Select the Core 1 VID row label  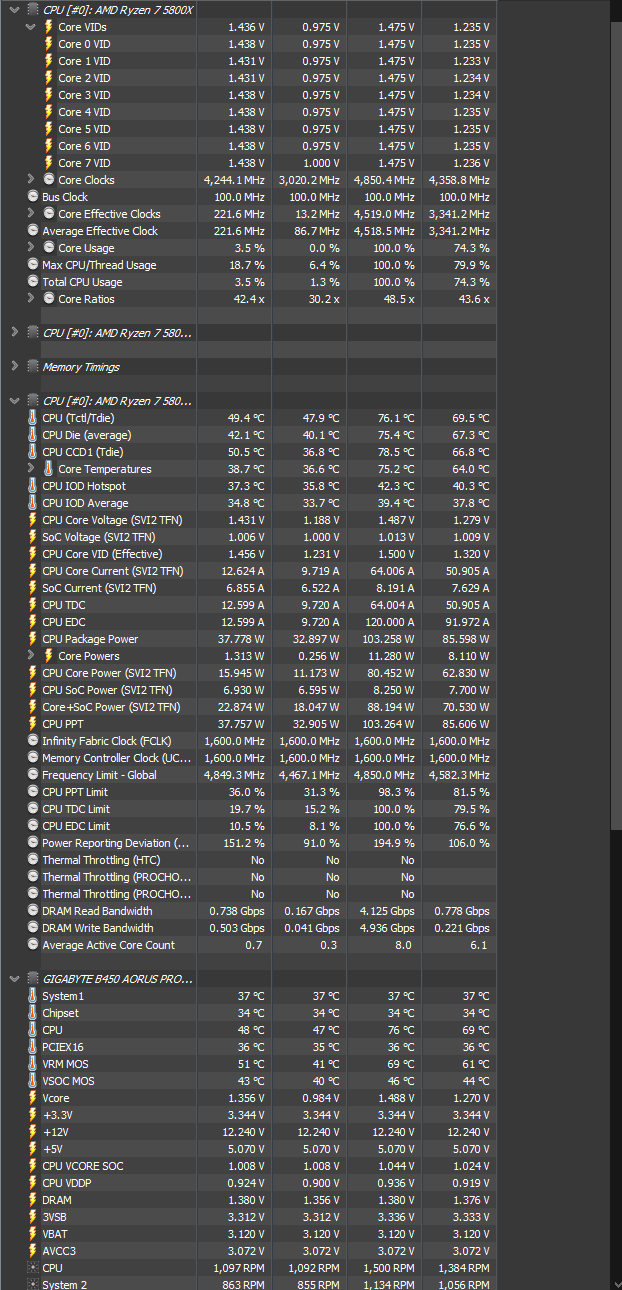coord(84,61)
